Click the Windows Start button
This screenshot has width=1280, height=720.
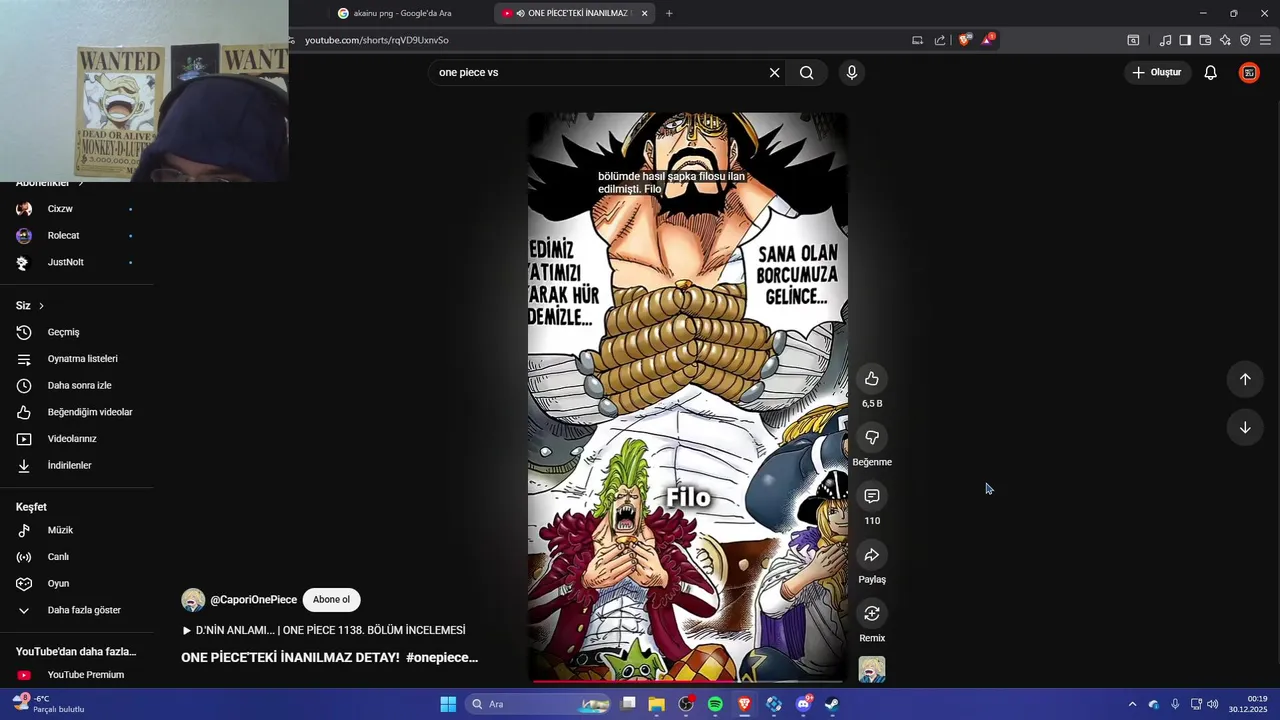click(x=448, y=704)
